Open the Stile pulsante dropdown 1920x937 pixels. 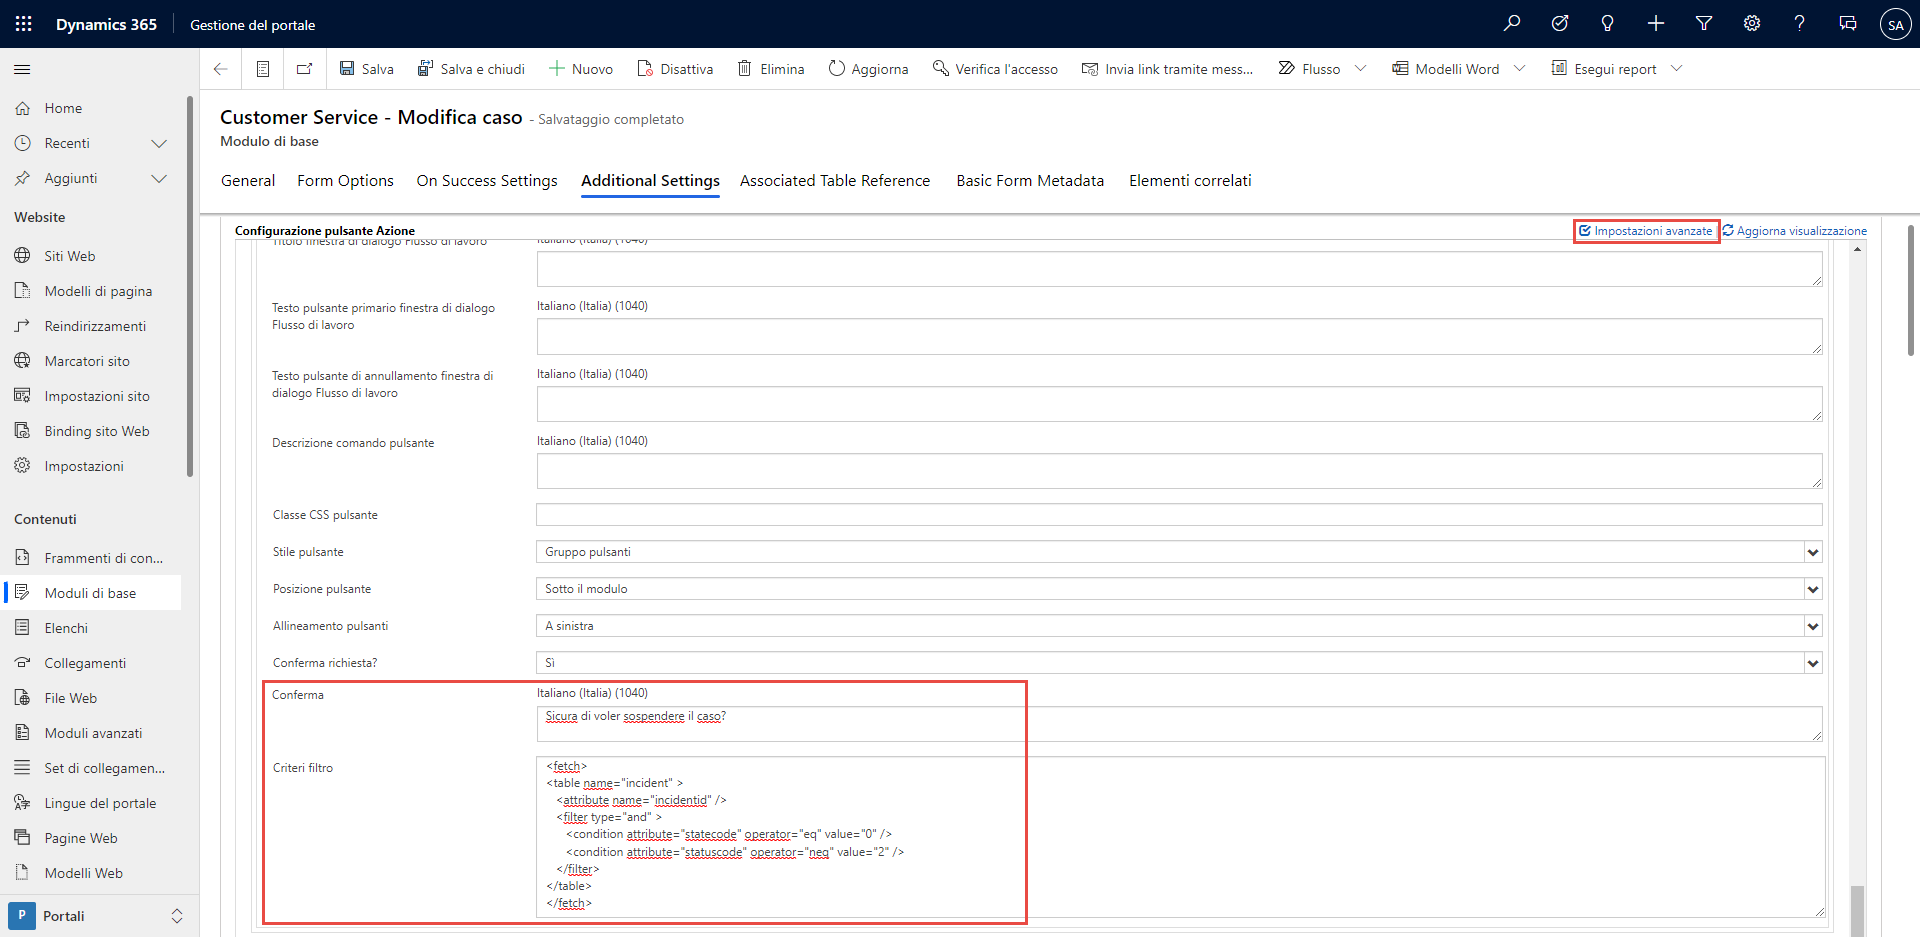pos(1178,552)
